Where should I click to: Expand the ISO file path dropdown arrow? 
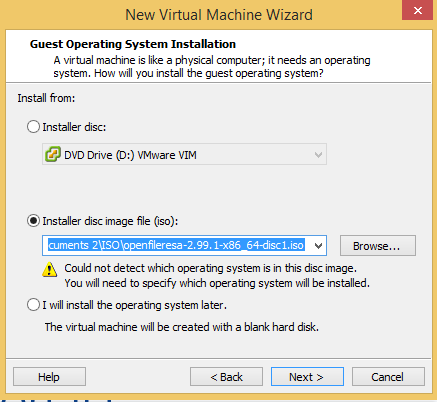(318, 246)
